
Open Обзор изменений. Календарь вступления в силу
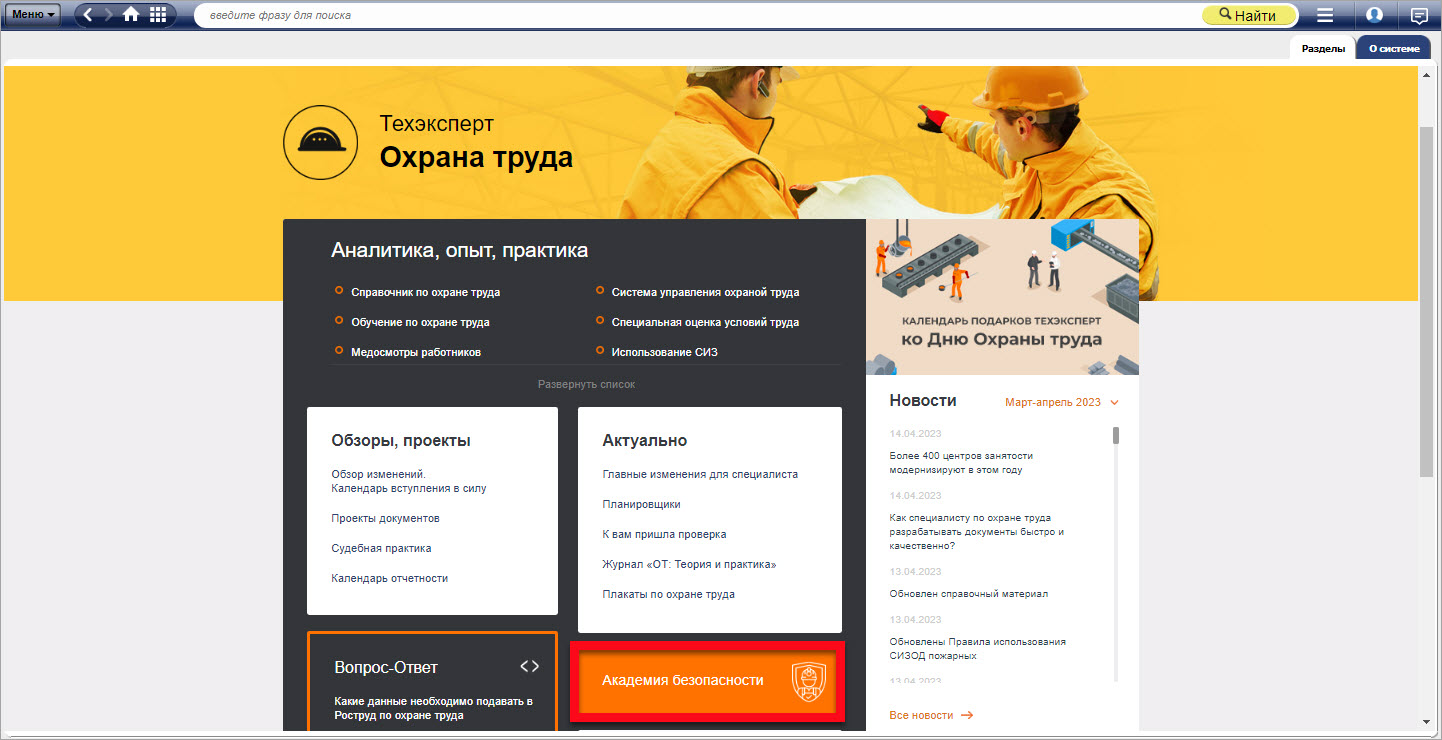click(409, 481)
